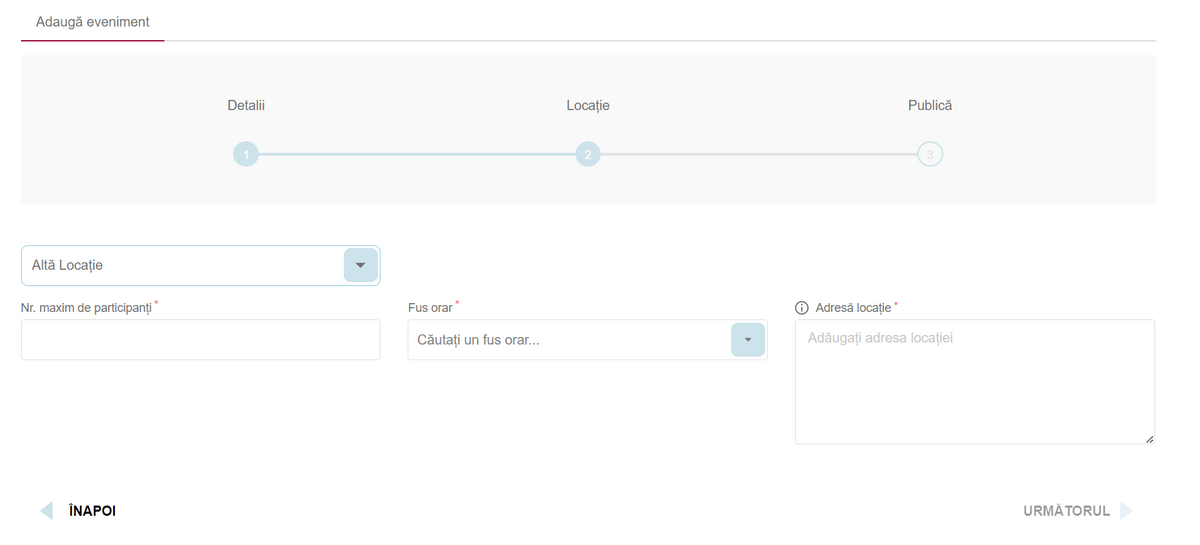Click the info icon beside Adresă locație

pyautogui.click(x=801, y=308)
